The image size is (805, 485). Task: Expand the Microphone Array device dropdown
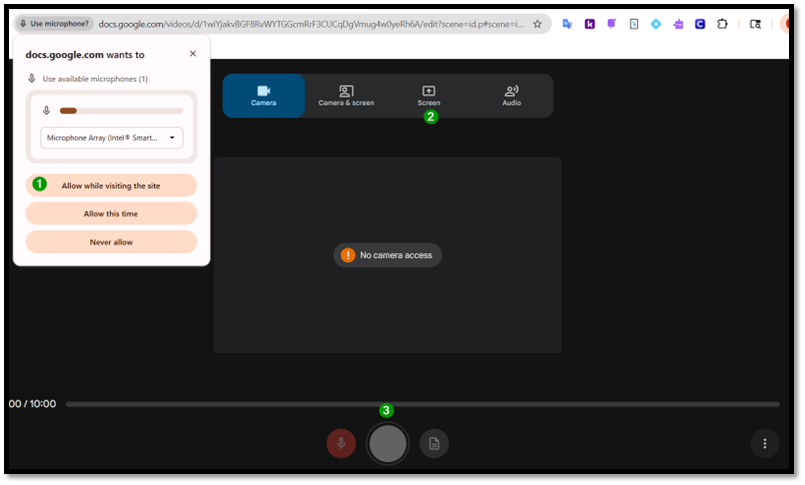pos(111,138)
